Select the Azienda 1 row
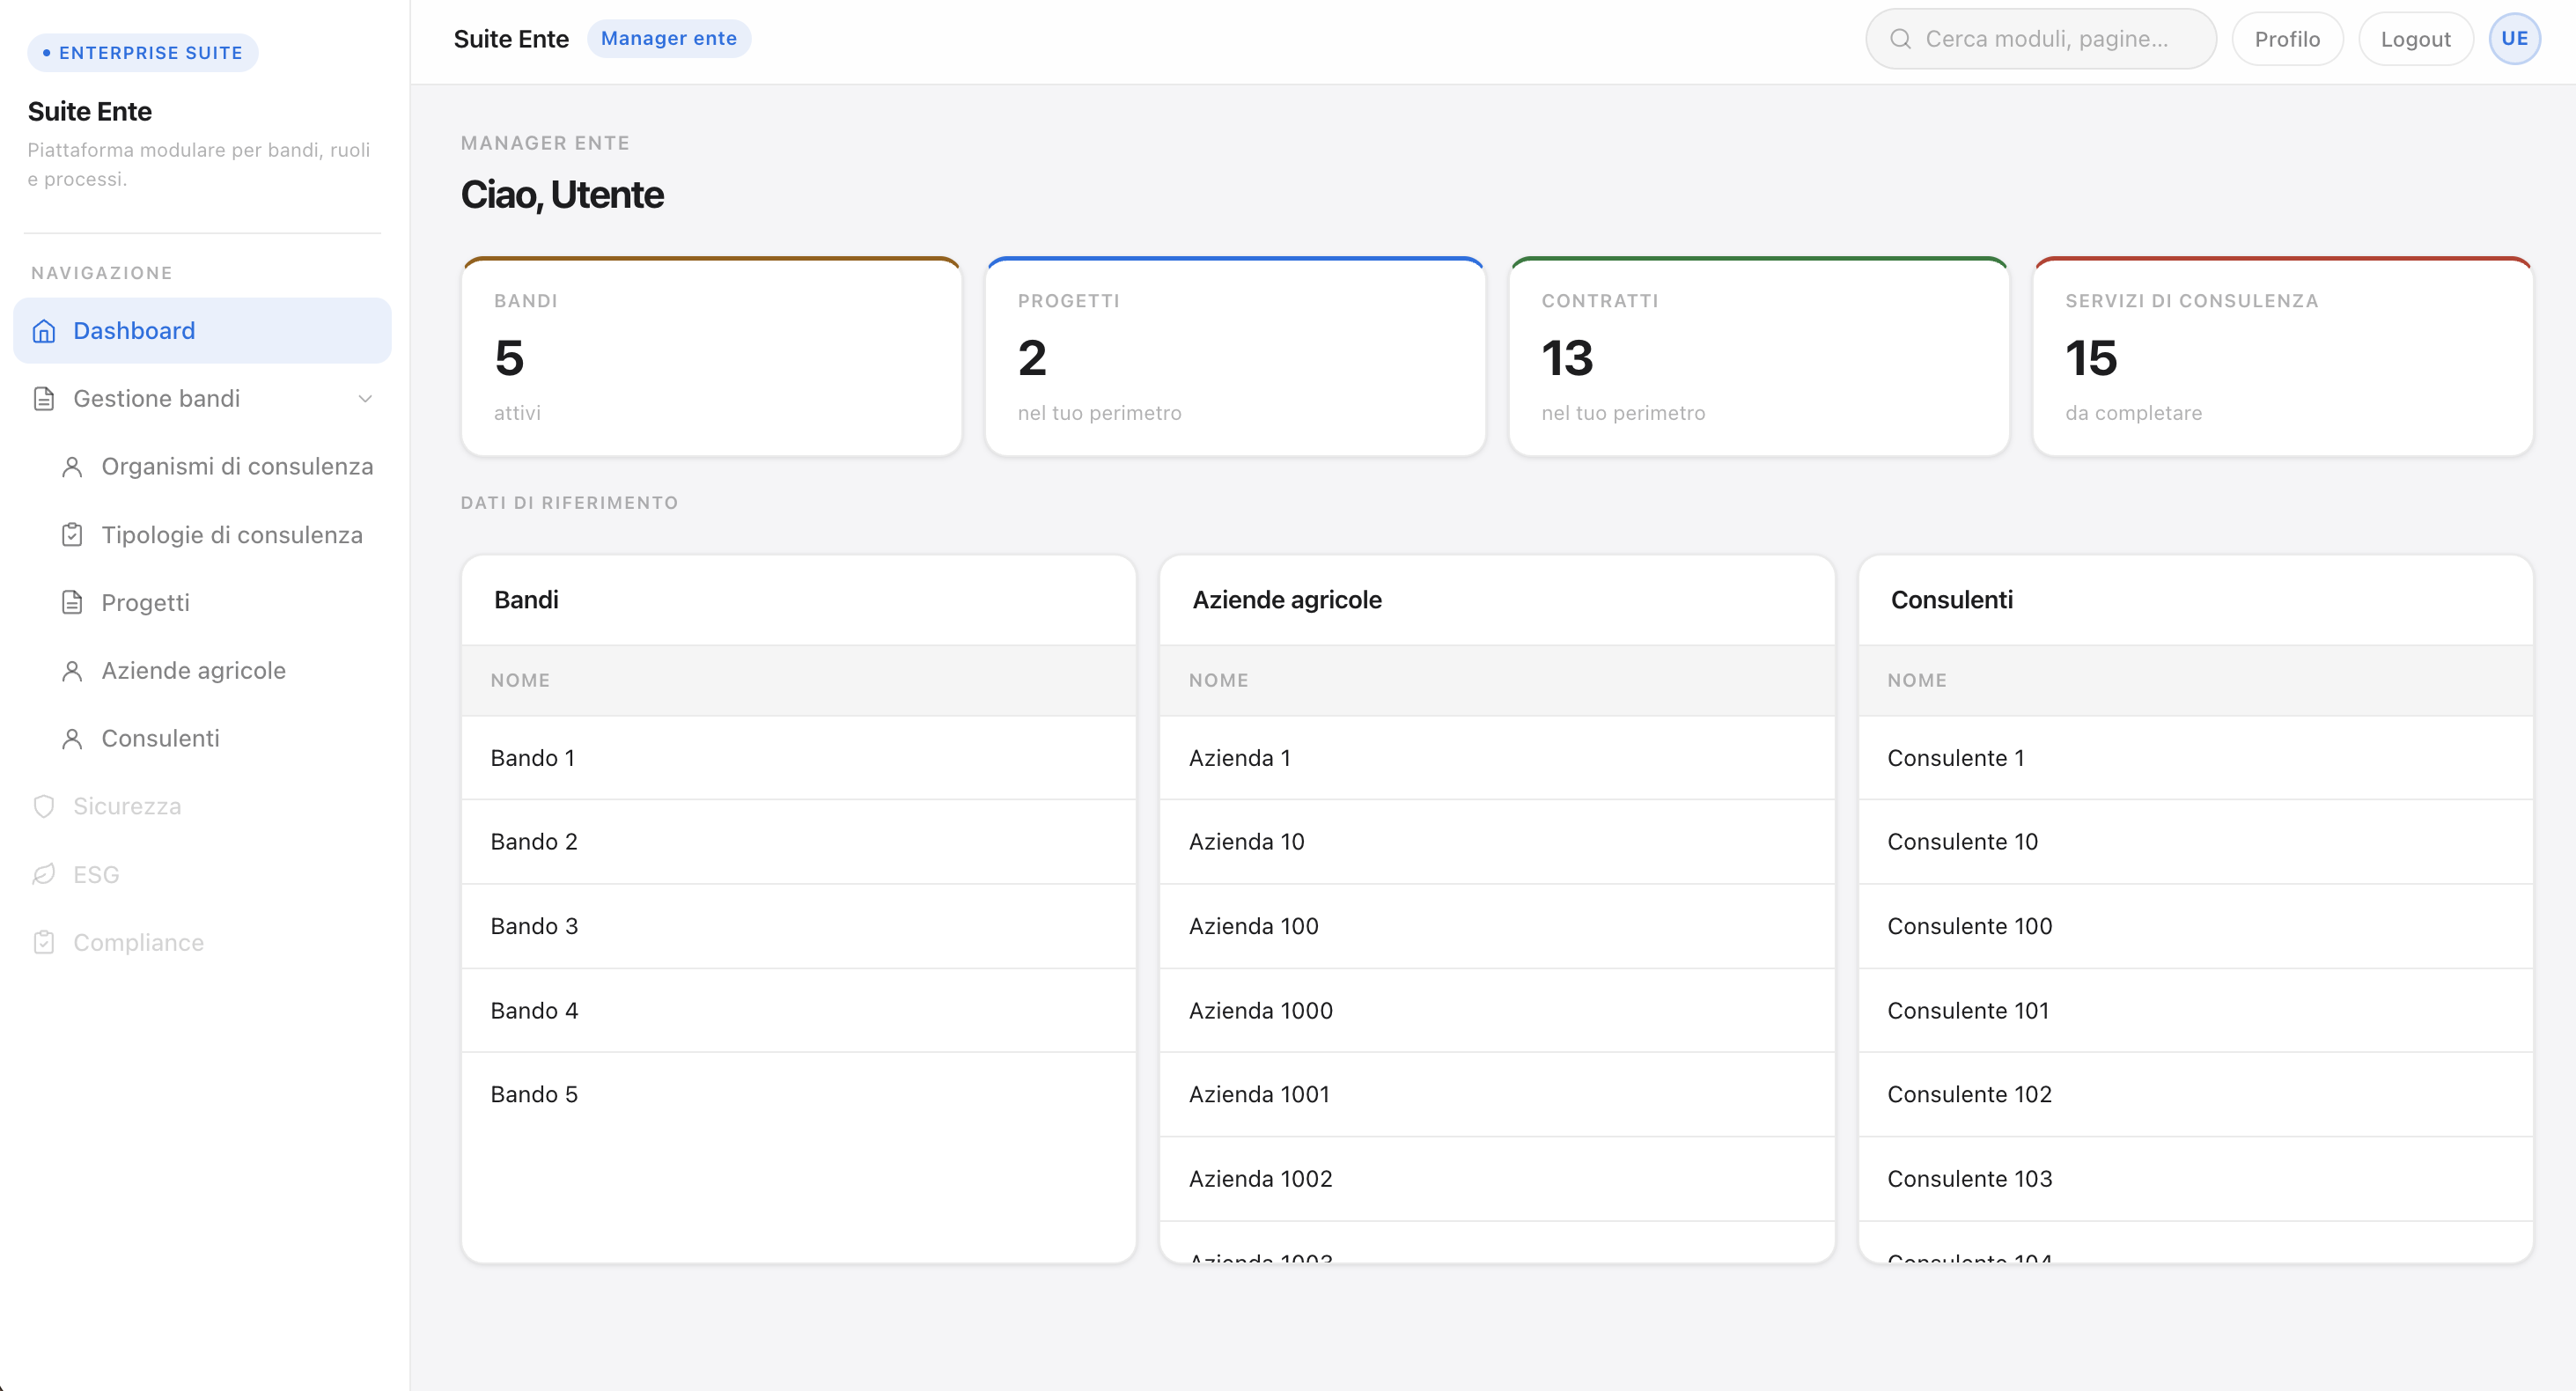 coord(1497,758)
